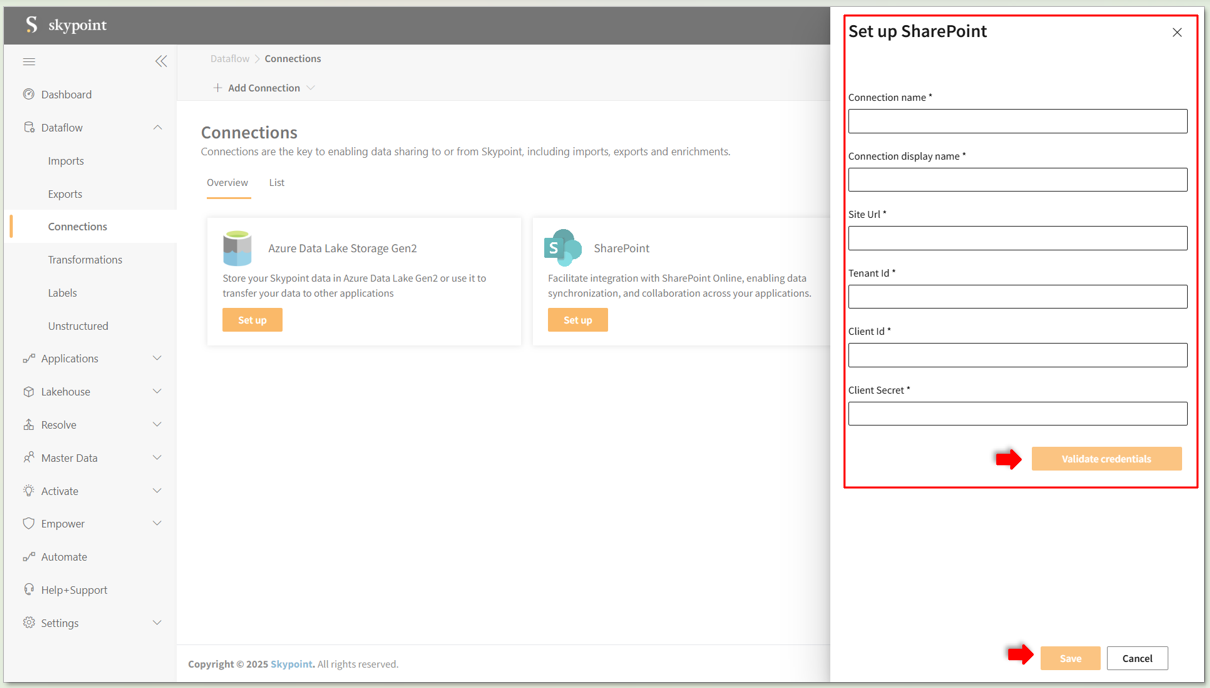Expand the Master Data menu section

tap(157, 458)
